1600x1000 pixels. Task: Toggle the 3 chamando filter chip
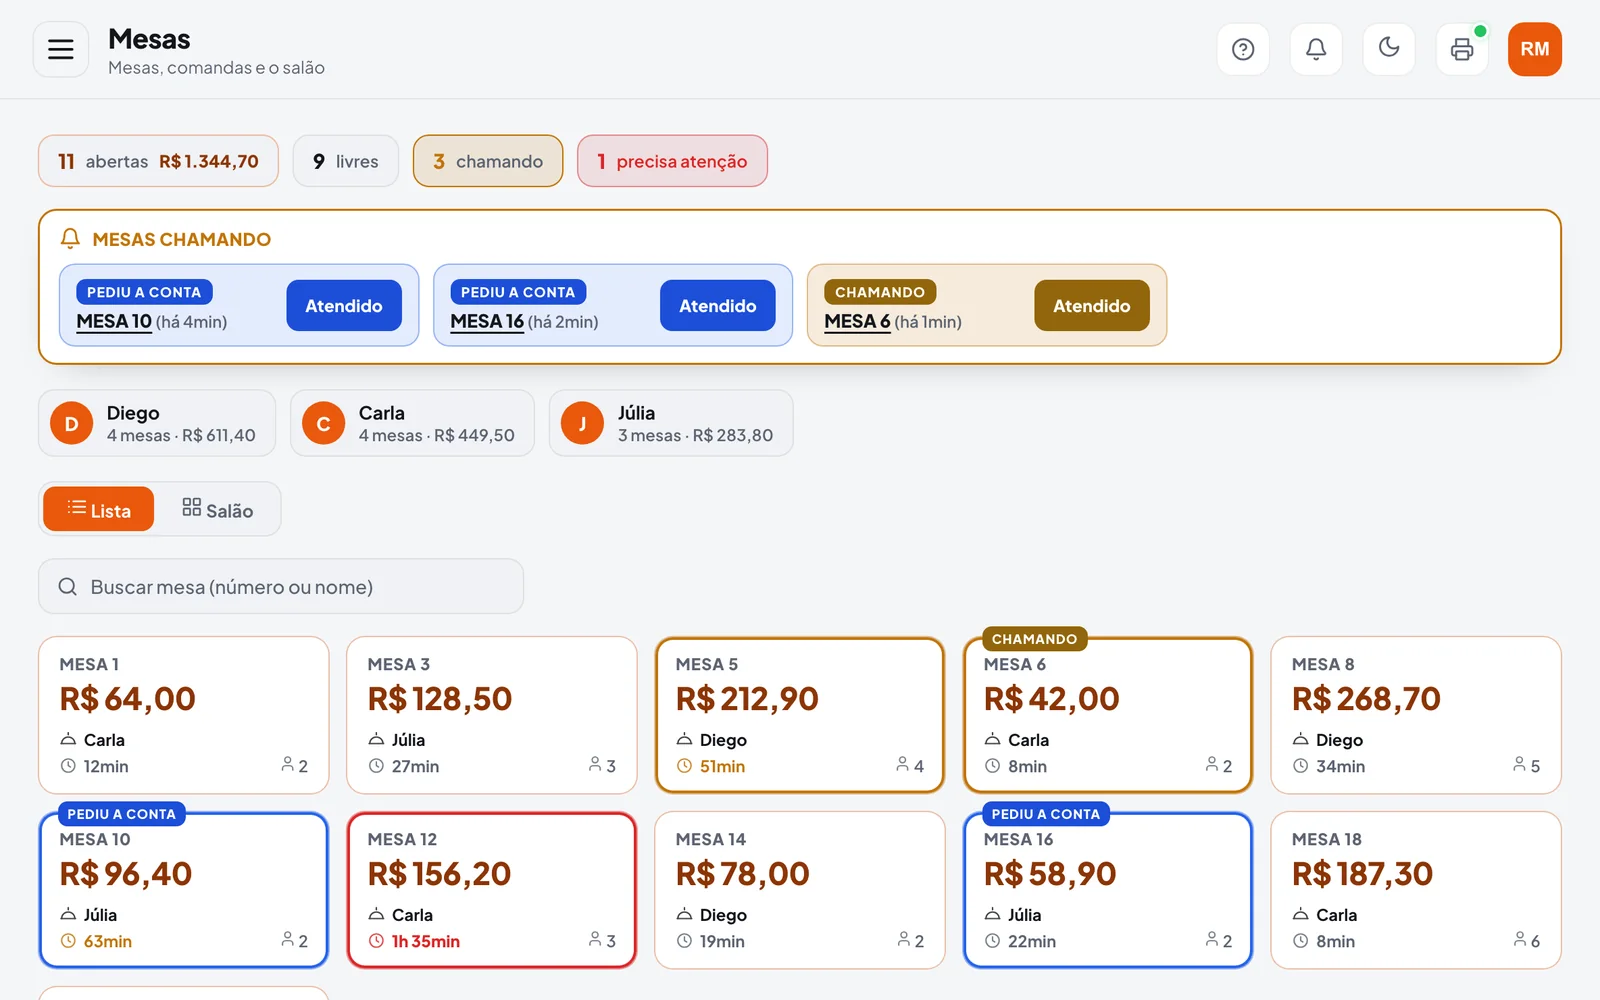tap(488, 161)
